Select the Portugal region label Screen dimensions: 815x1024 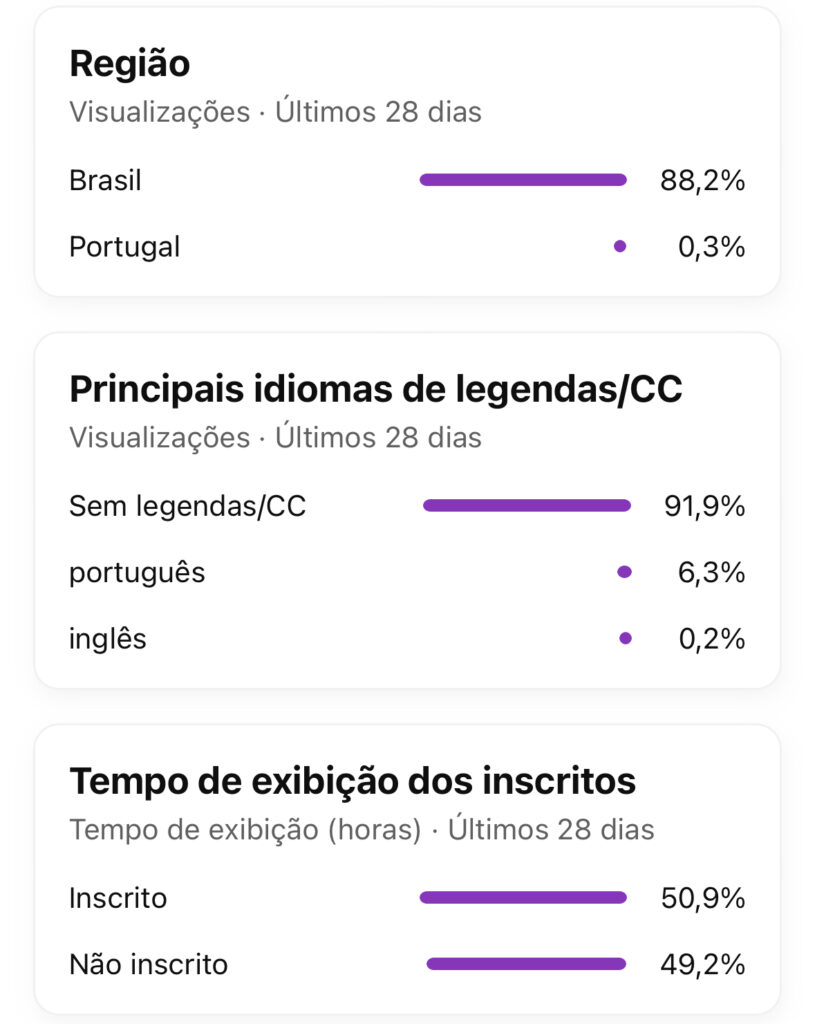(124, 246)
